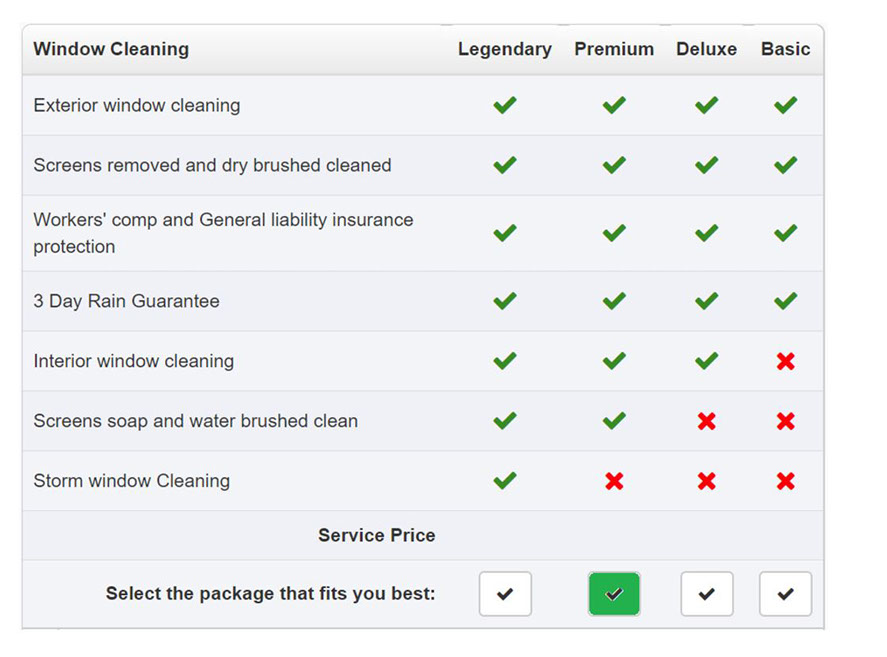Image resolution: width=887 pixels, height=657 pixels.
Task: Deselect the green Premium package checkbox
Action: click(x=614, y=594)
